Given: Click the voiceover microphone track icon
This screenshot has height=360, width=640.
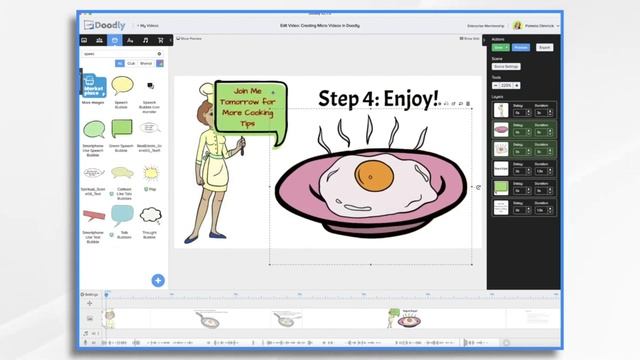Looking at the screenshot, I should click(86, 342).
